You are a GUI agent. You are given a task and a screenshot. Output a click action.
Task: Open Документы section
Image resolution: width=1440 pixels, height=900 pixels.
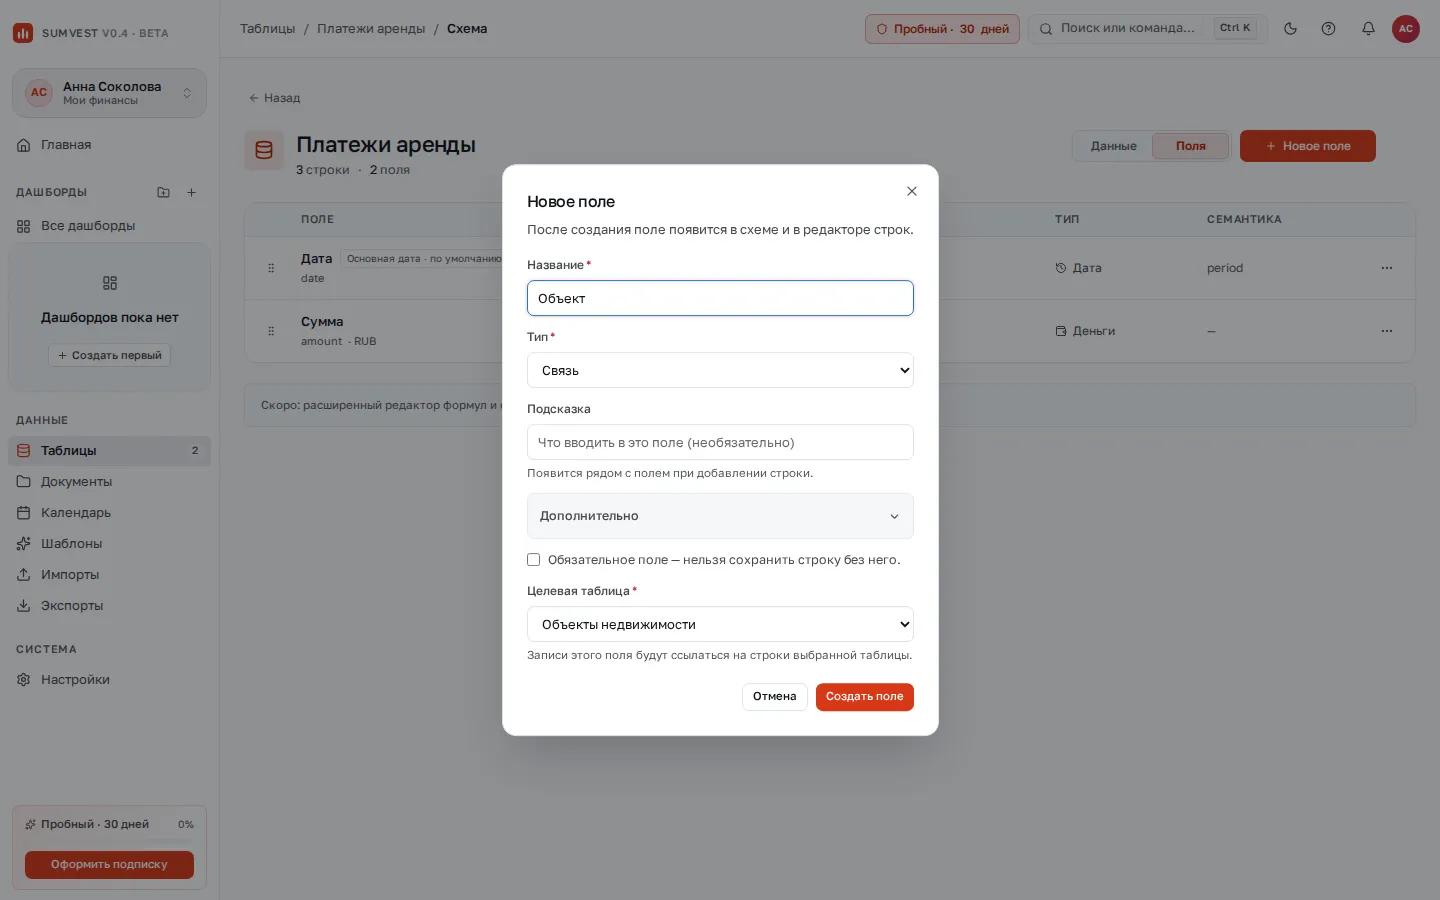click(109, 482)
